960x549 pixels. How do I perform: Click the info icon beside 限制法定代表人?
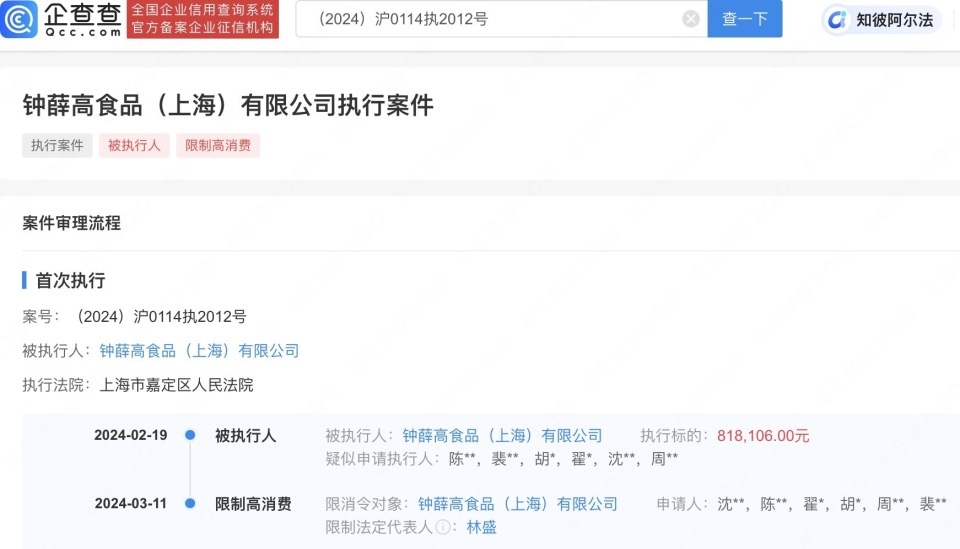pyautogui.click(x=442, y=528)
